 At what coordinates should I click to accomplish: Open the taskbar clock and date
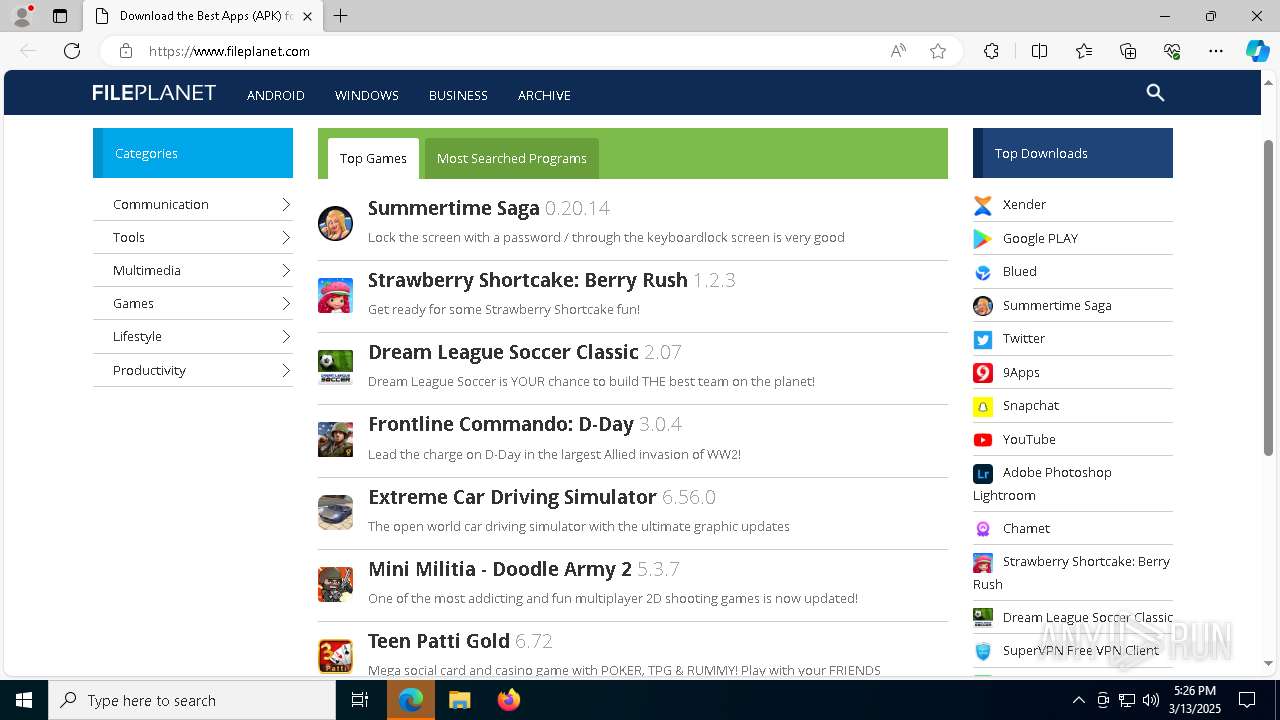(x=1194, y=700)
